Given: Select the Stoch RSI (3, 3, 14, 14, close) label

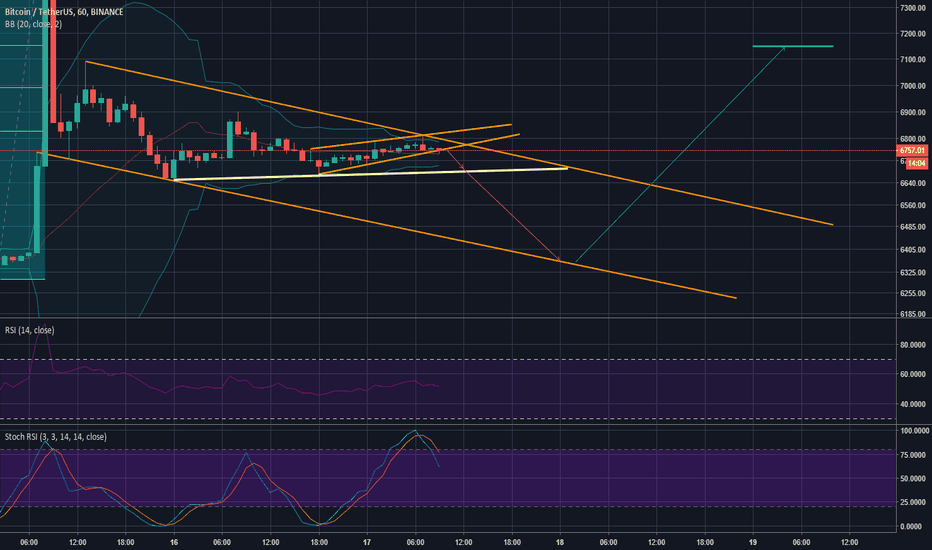Looking at the screenshot, I should coord(56,436).
